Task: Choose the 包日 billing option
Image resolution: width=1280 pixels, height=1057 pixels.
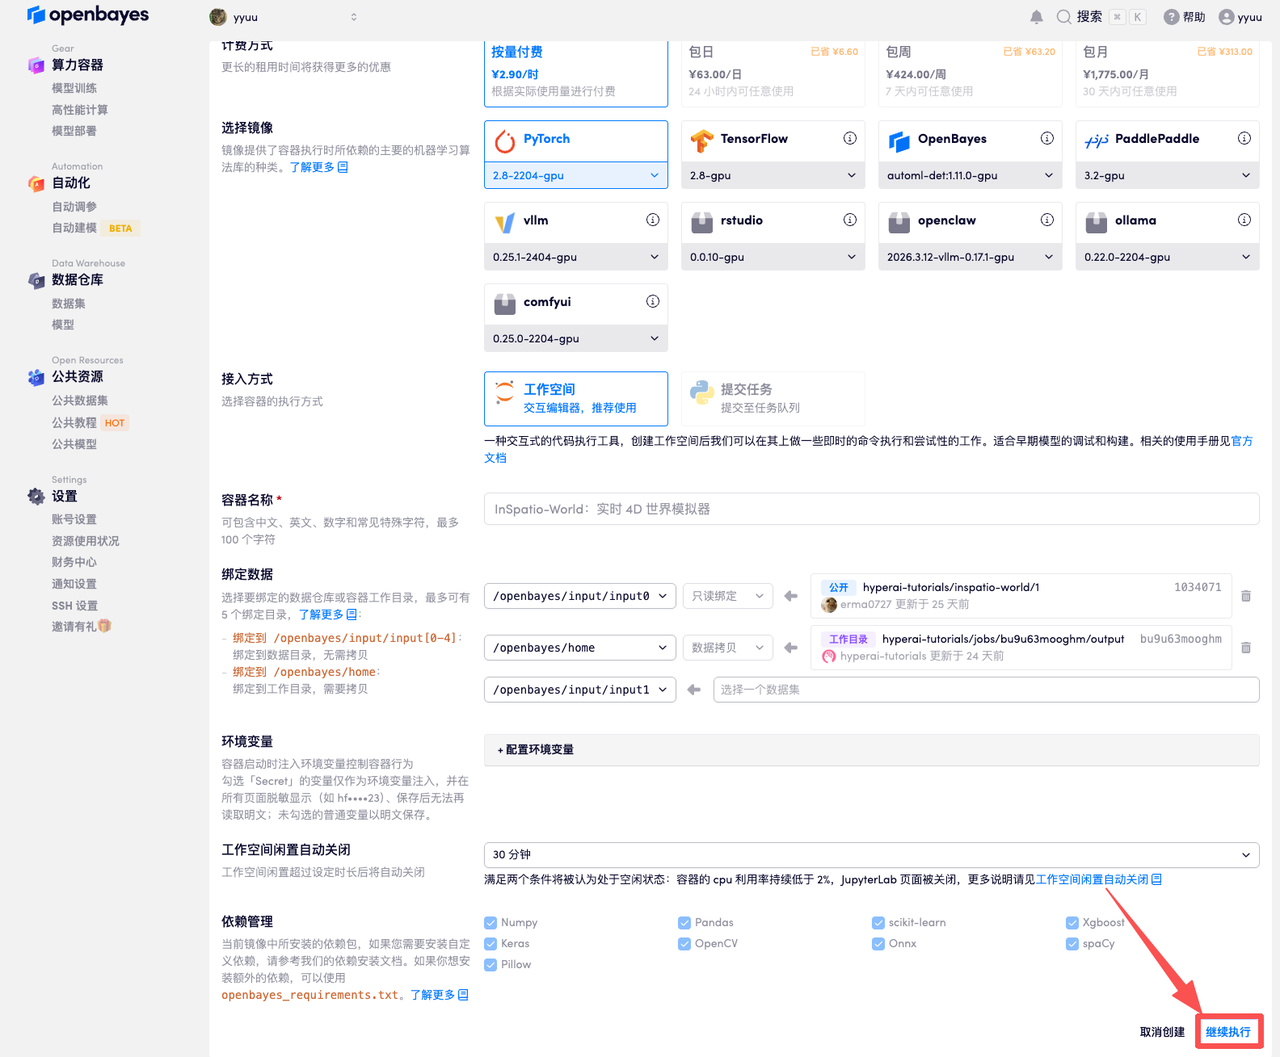Action: click(x=773, y=73)
